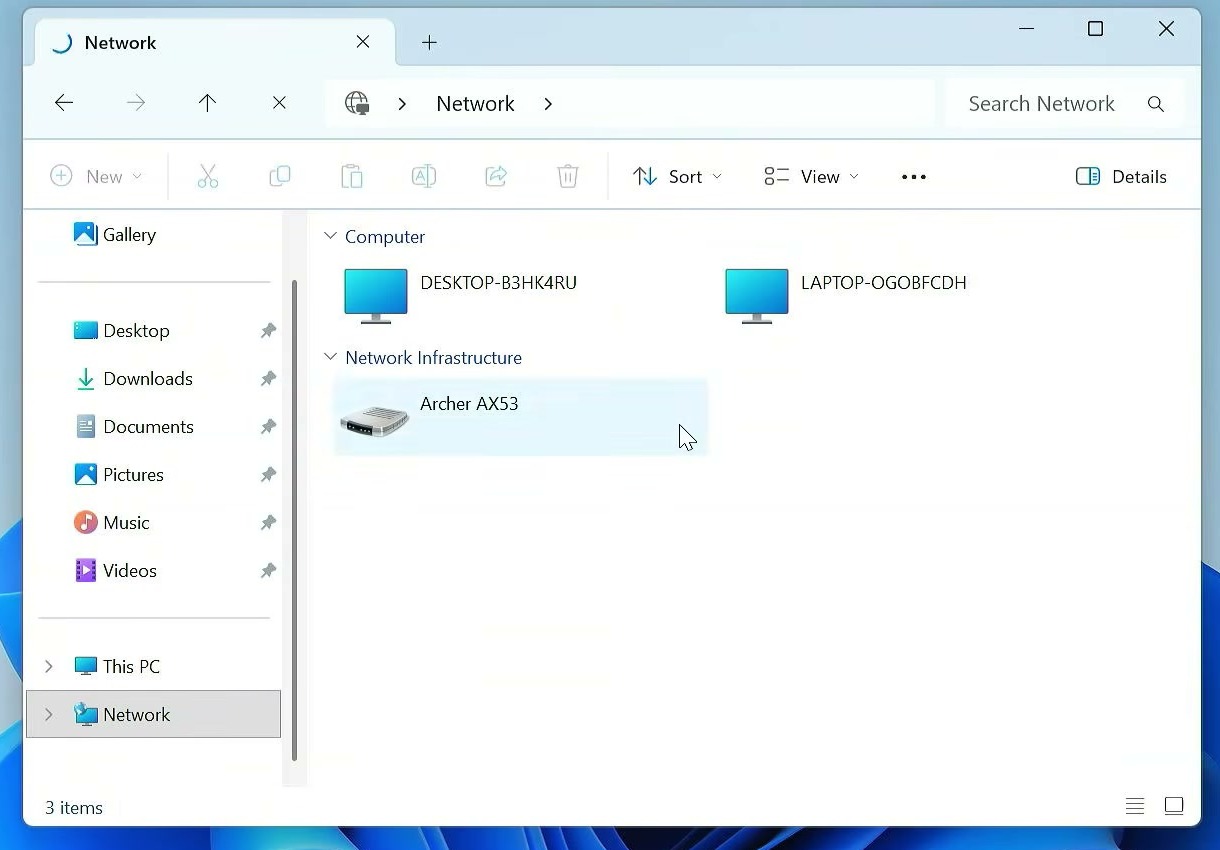Click the Network Infrastructure header text
This screenshot has width=1220, height=850.
(x=433, y=357)
